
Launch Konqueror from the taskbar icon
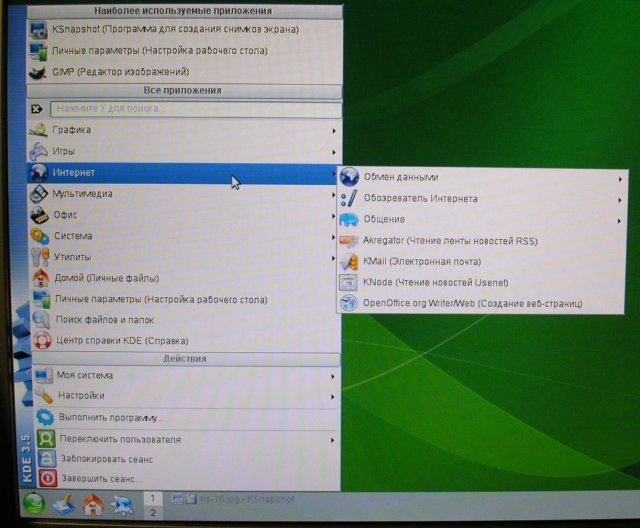(123, 505)
